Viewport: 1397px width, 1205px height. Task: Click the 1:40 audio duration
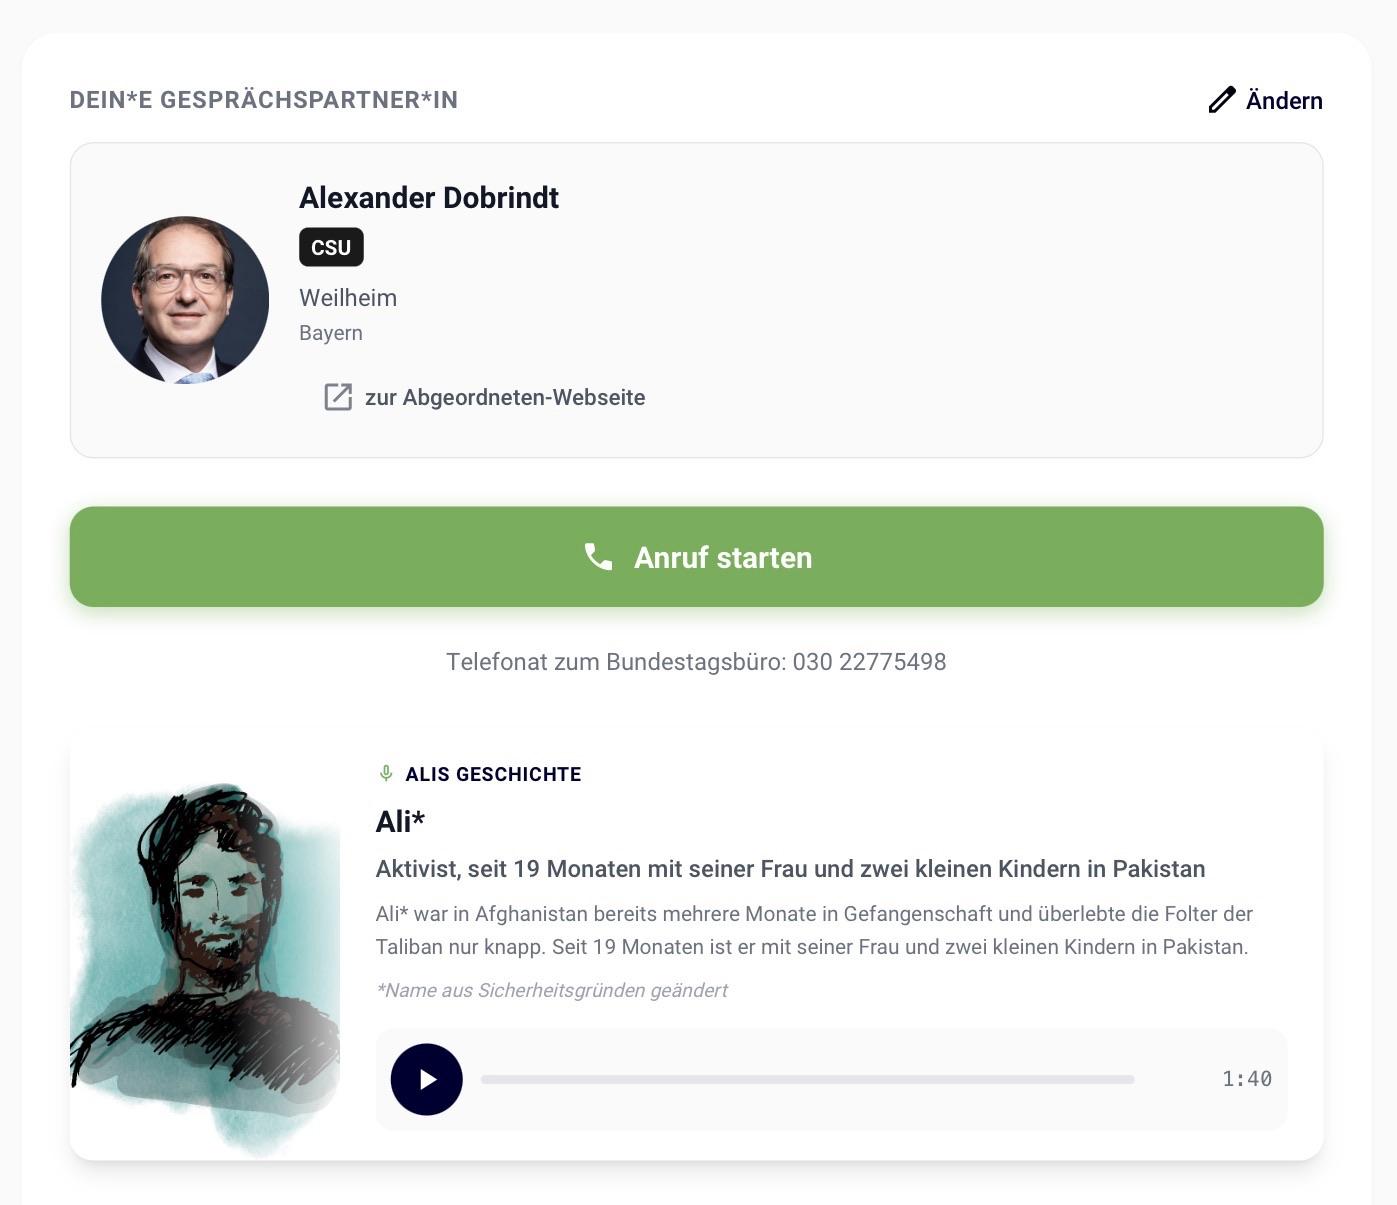[1246, 1079]
